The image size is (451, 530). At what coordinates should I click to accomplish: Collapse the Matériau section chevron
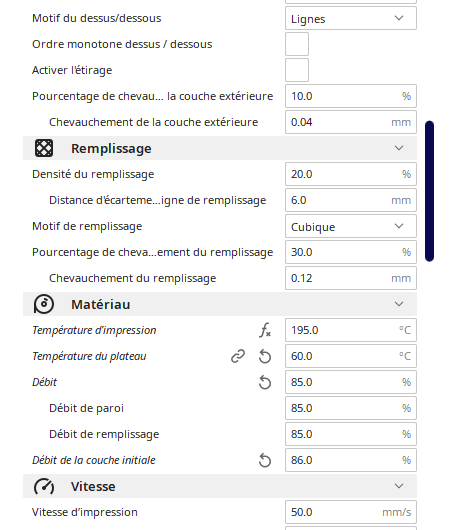tap(399, 304)
